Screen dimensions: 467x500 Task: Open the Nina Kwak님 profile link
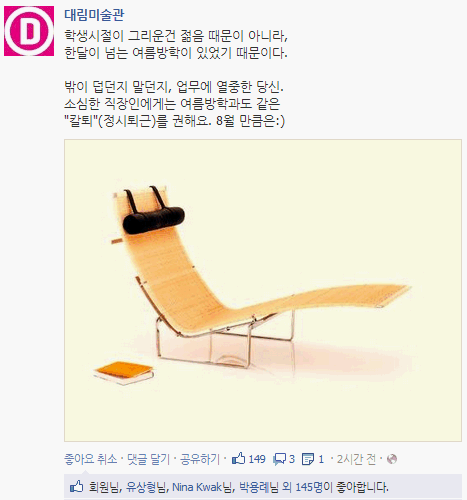[201, 487]
